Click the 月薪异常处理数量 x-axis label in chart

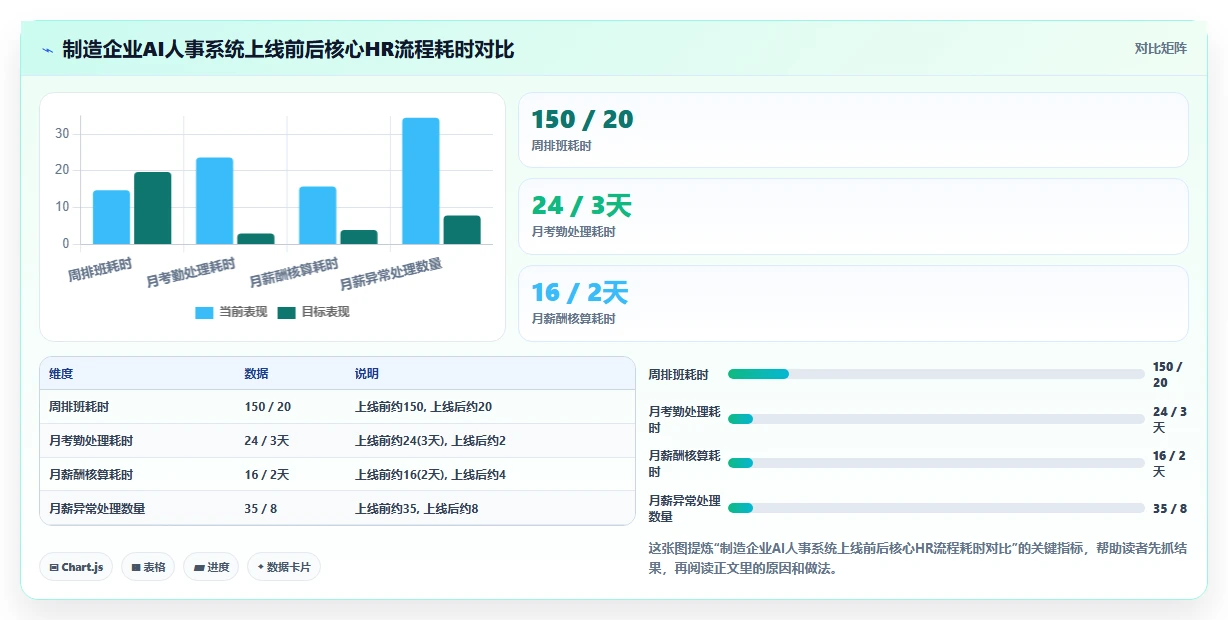391,275
